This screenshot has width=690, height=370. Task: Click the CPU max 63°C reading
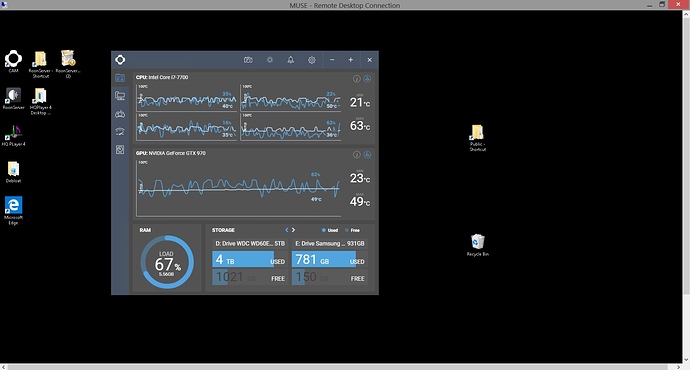click(x=360, y=126)
